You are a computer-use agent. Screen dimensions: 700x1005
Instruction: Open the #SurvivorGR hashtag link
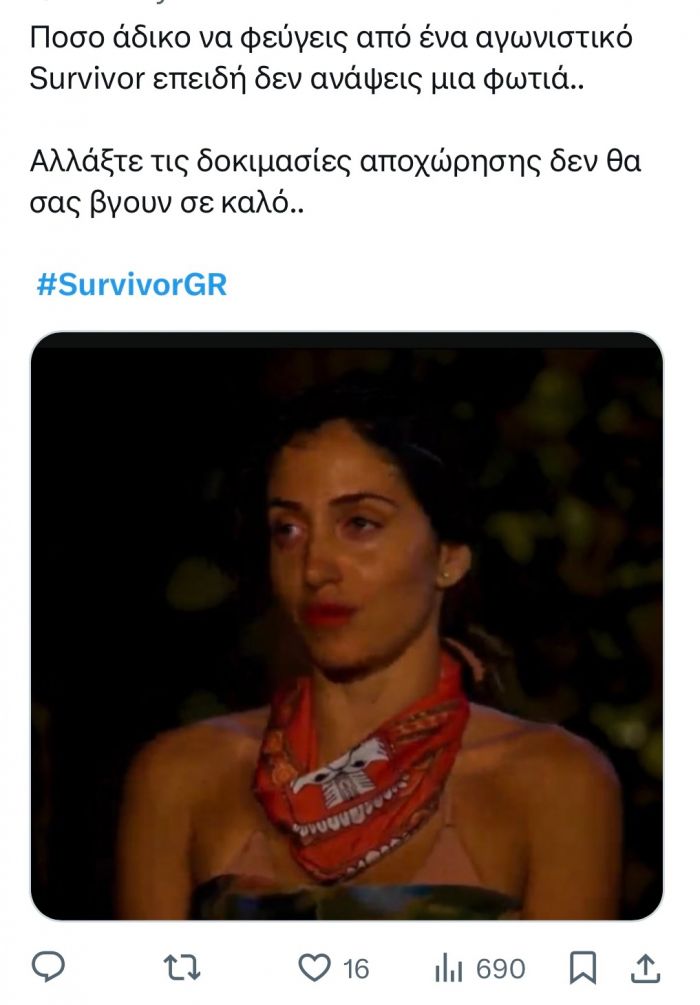(131, 284)
